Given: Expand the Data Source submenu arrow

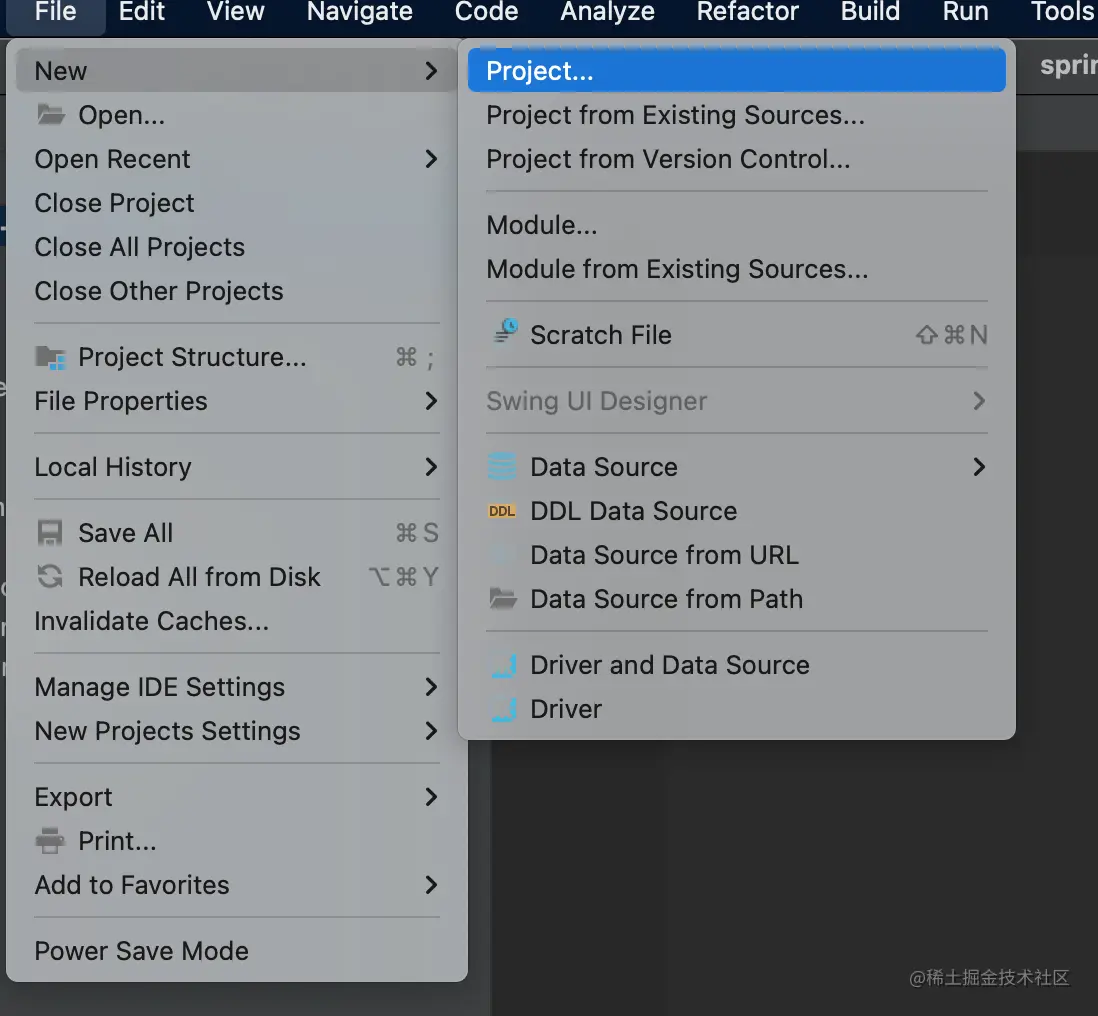Looking at the screenshot, I should tap(979, 467).
